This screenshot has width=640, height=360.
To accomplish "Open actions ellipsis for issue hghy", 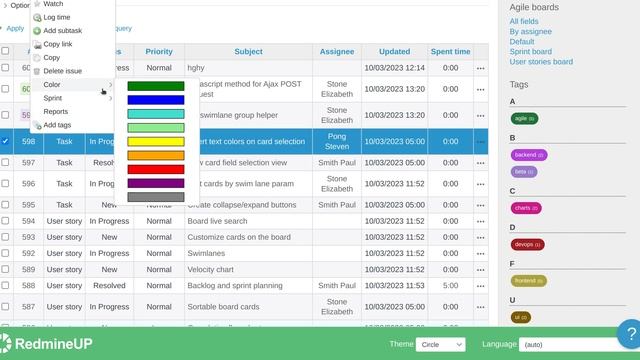I will point(480,68).
